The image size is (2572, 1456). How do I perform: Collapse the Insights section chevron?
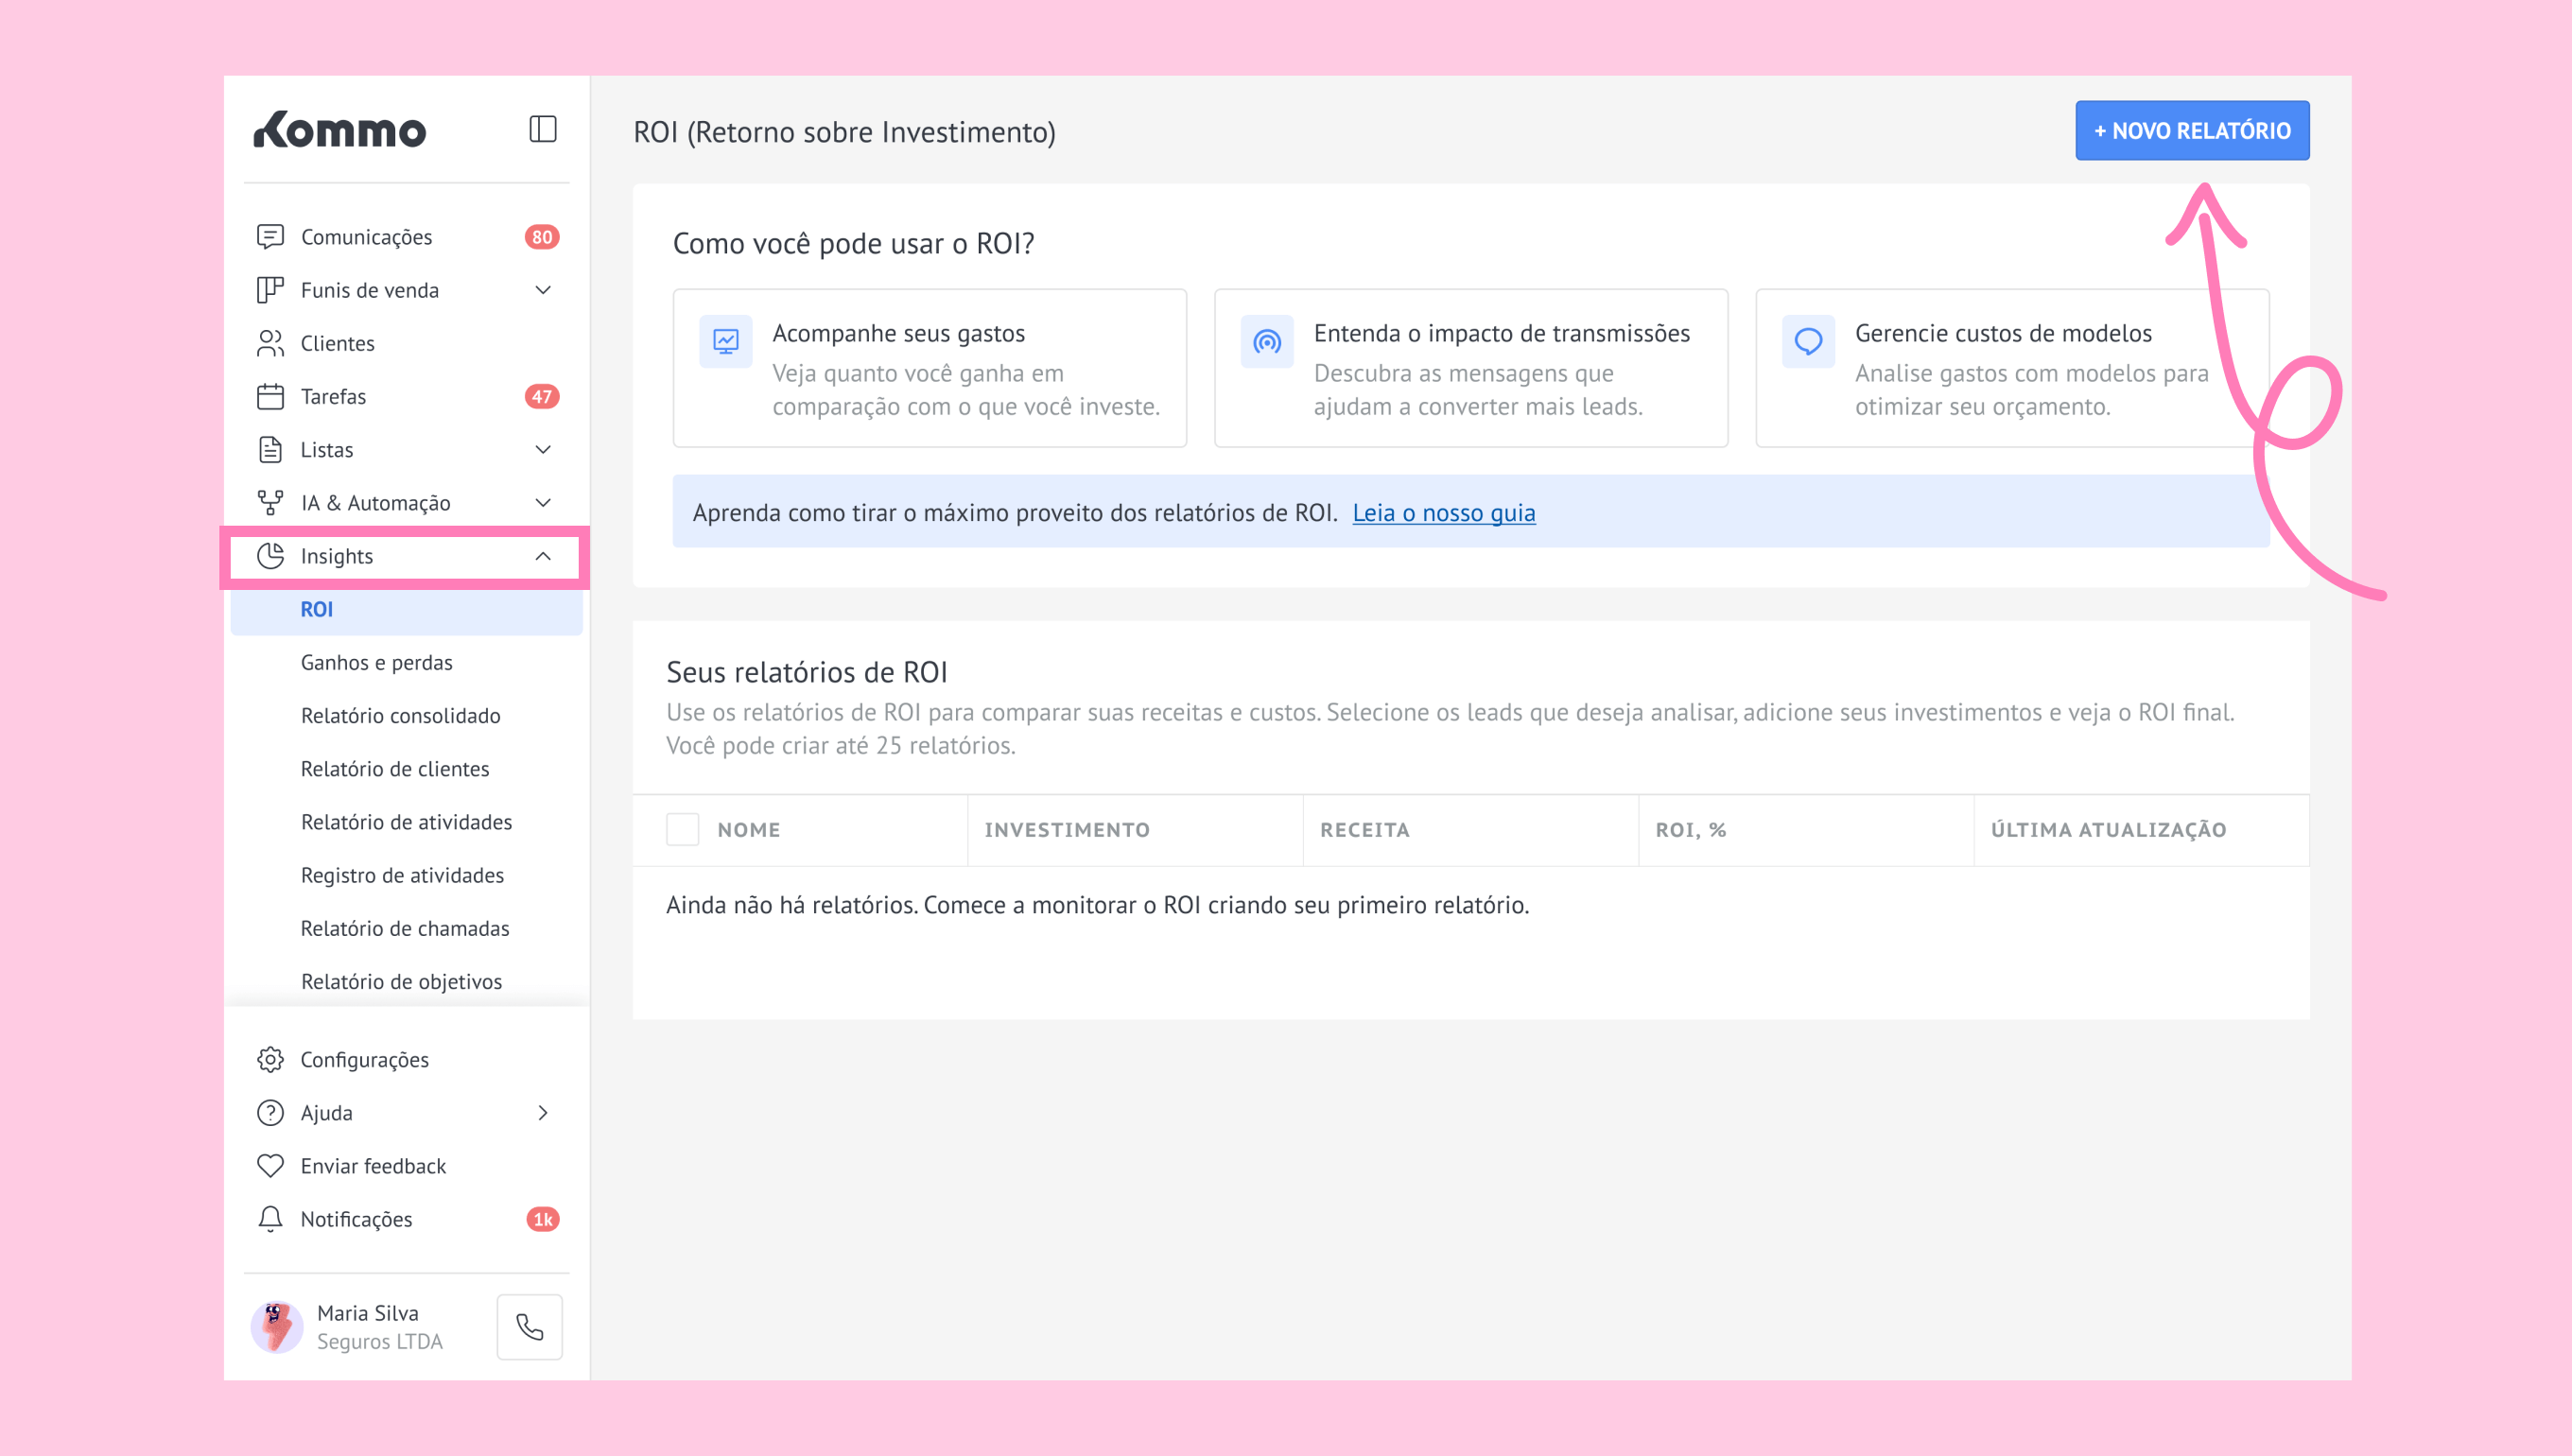(x=543, y=556)
